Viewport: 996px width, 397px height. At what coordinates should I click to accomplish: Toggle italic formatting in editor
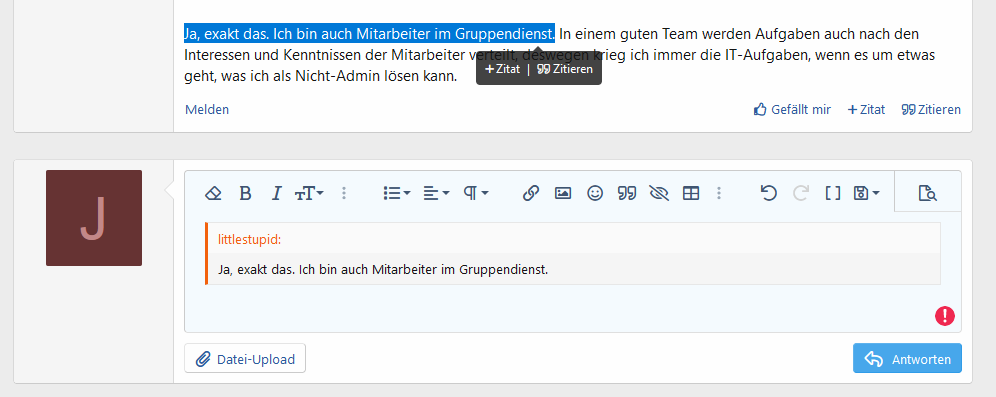[276, 193]
